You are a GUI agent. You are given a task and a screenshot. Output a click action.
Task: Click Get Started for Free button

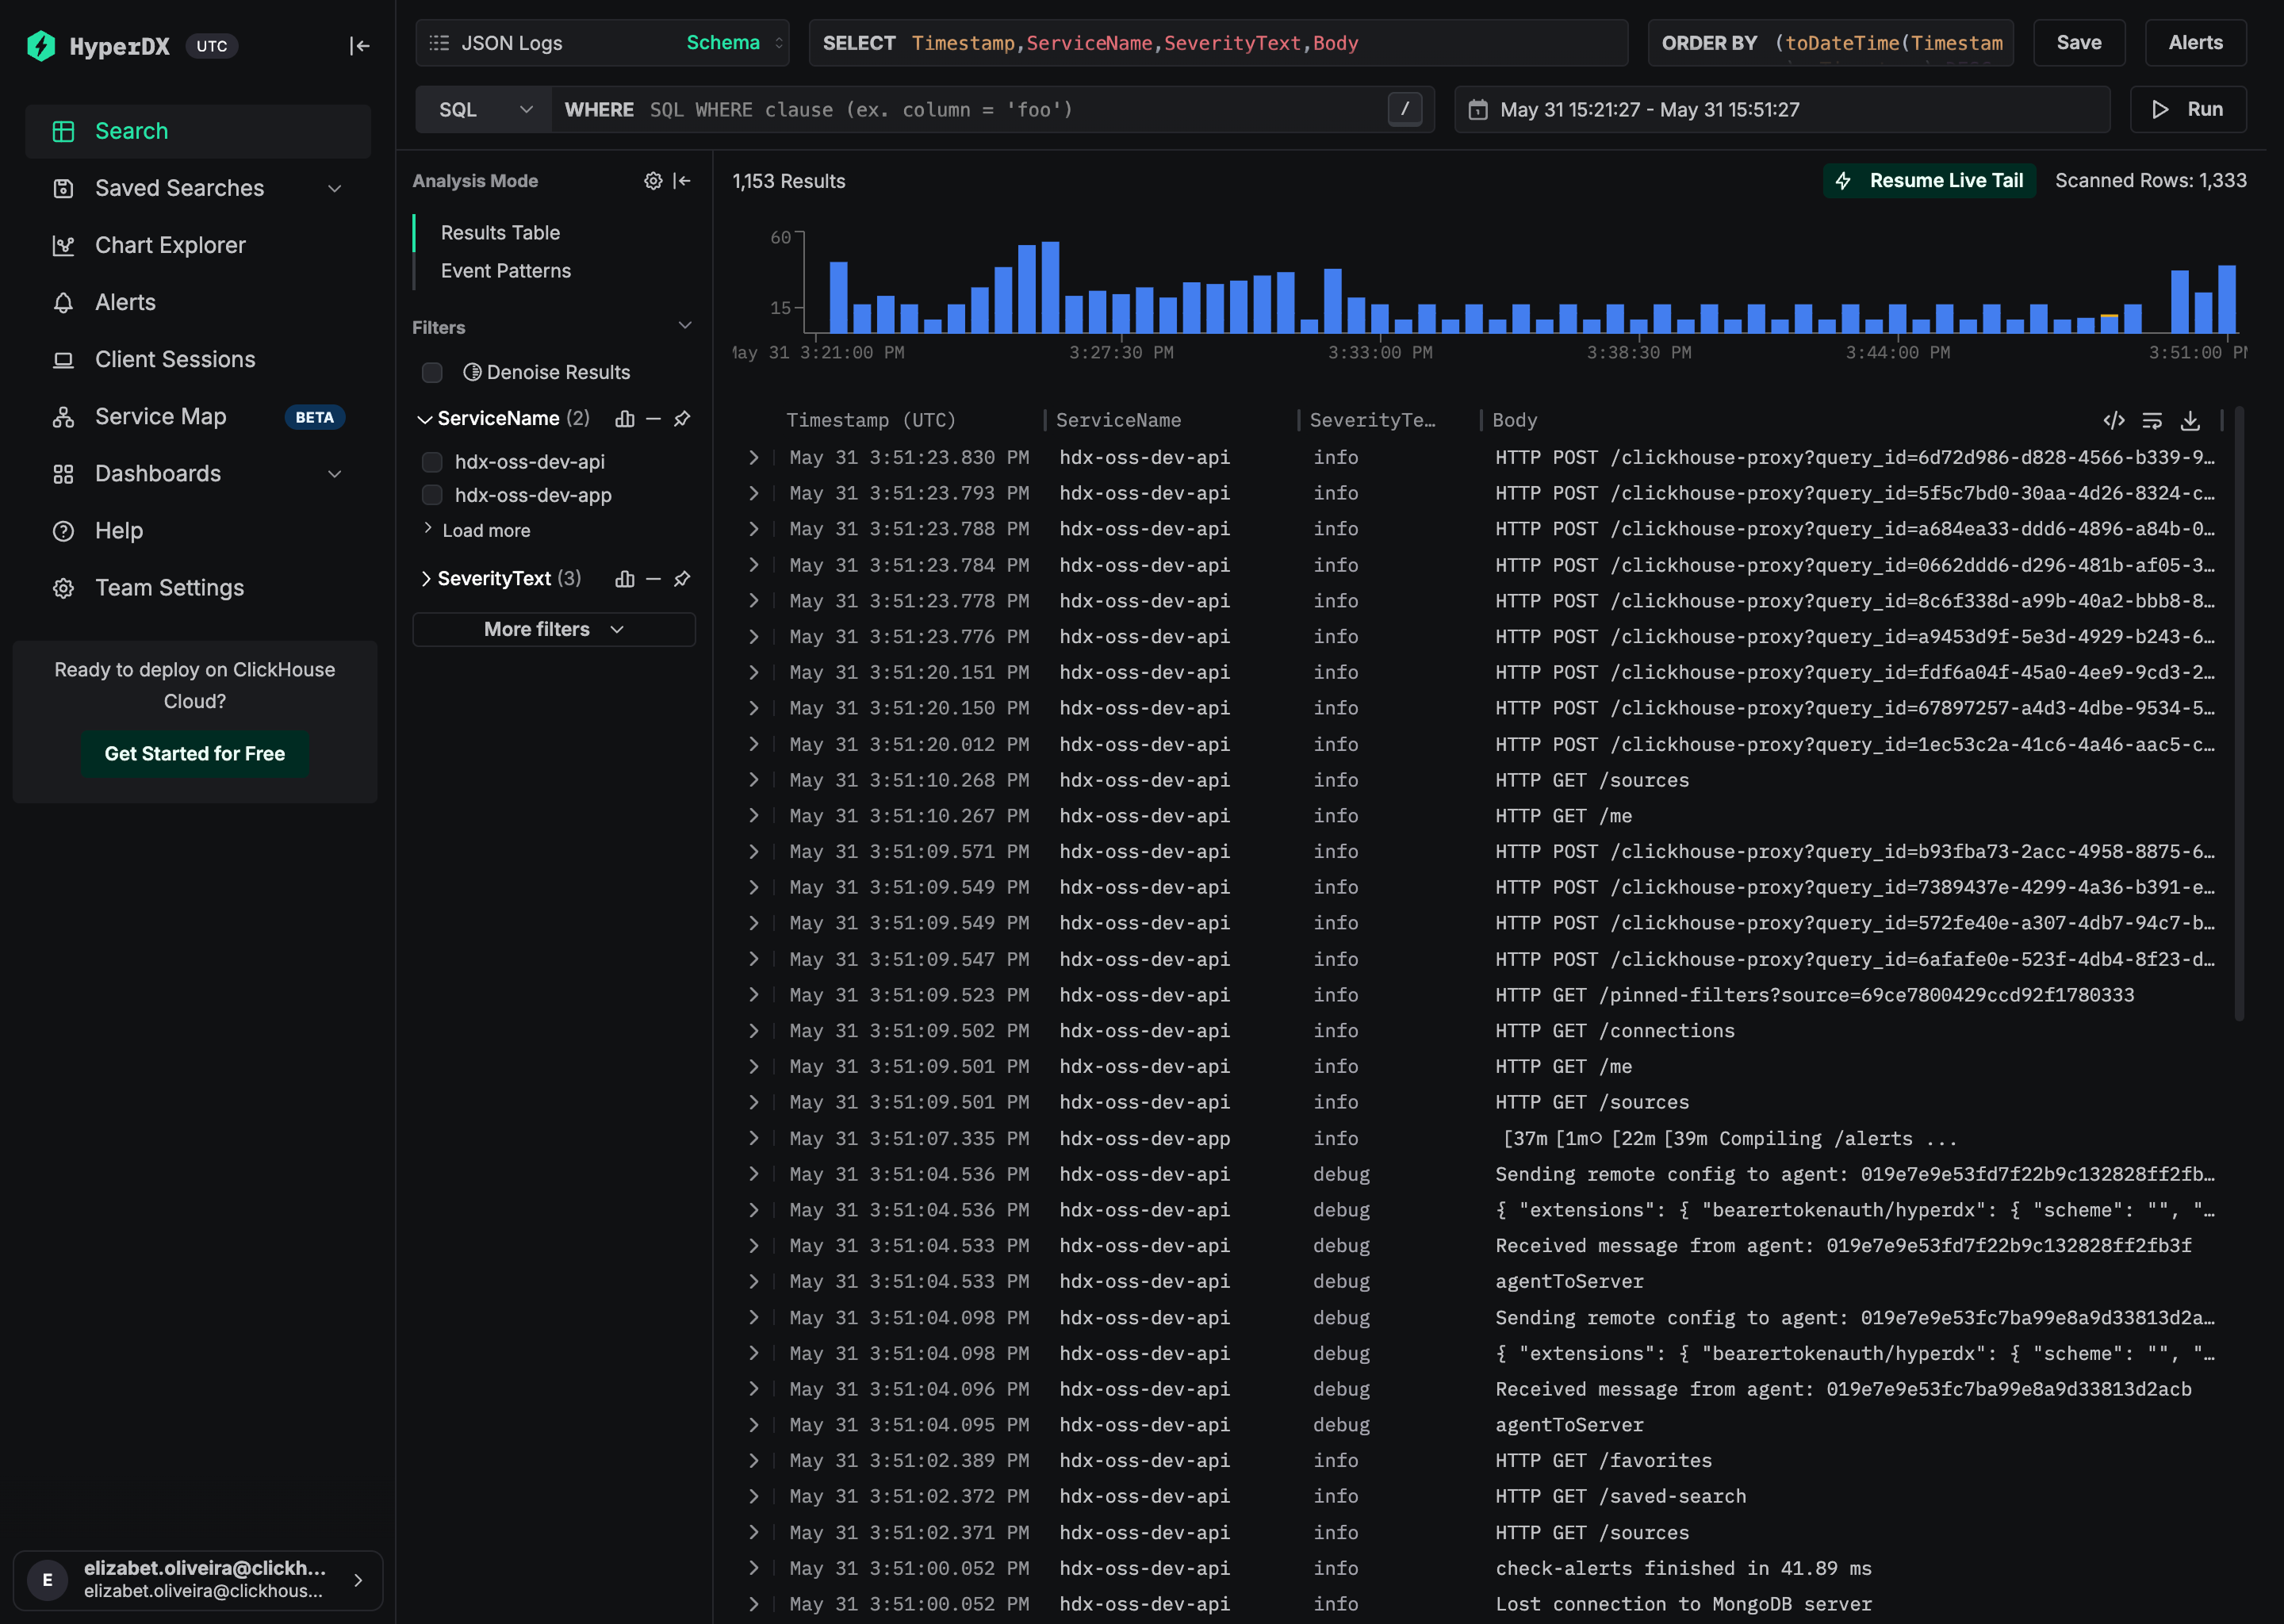coord(195,754)
